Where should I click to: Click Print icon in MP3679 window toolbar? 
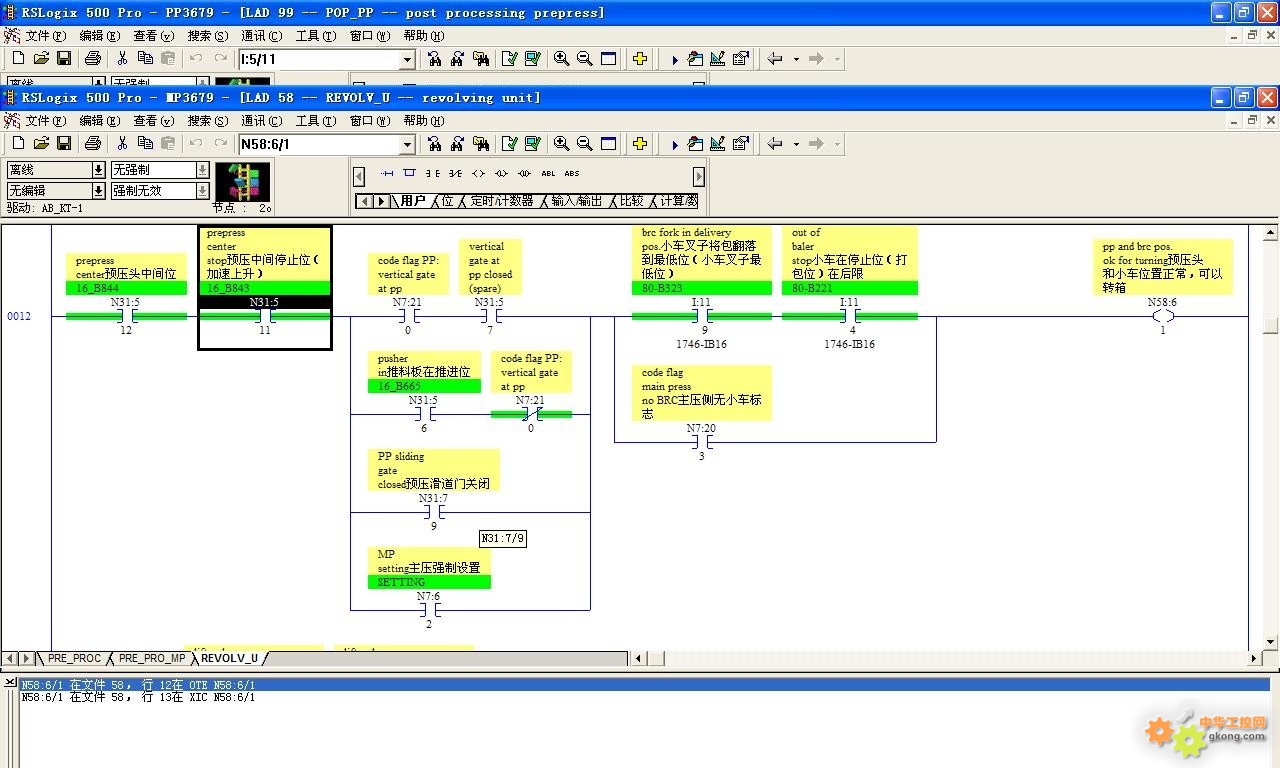click(x=93, y=143)
